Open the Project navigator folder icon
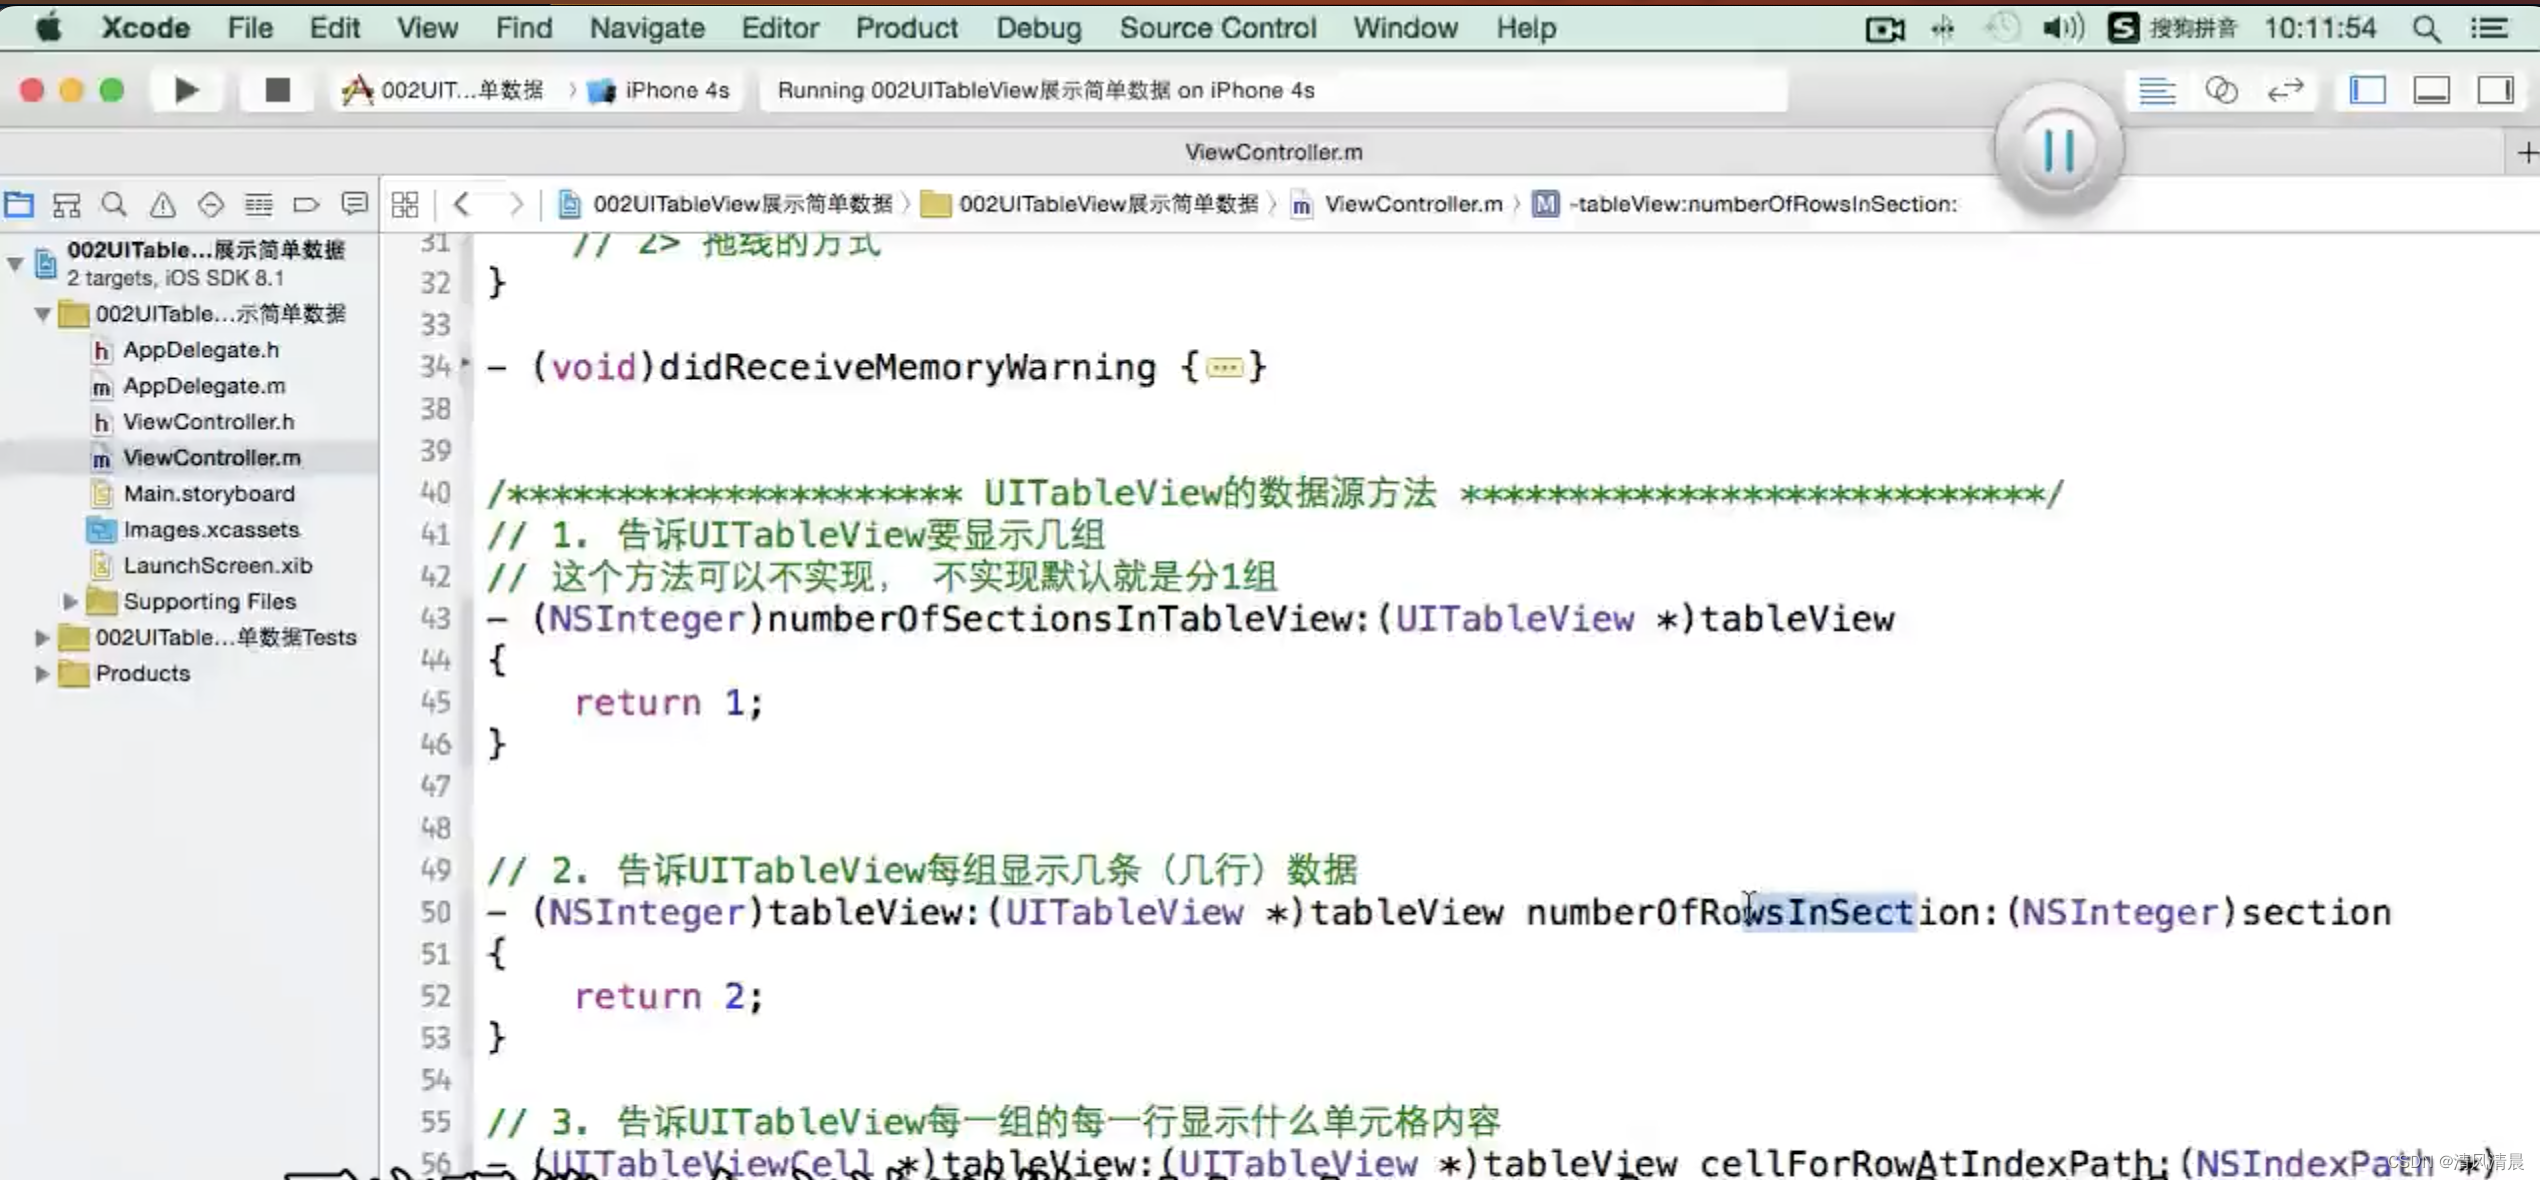This screenshot has width=2540, height=1180. click(x=19, y=205)
